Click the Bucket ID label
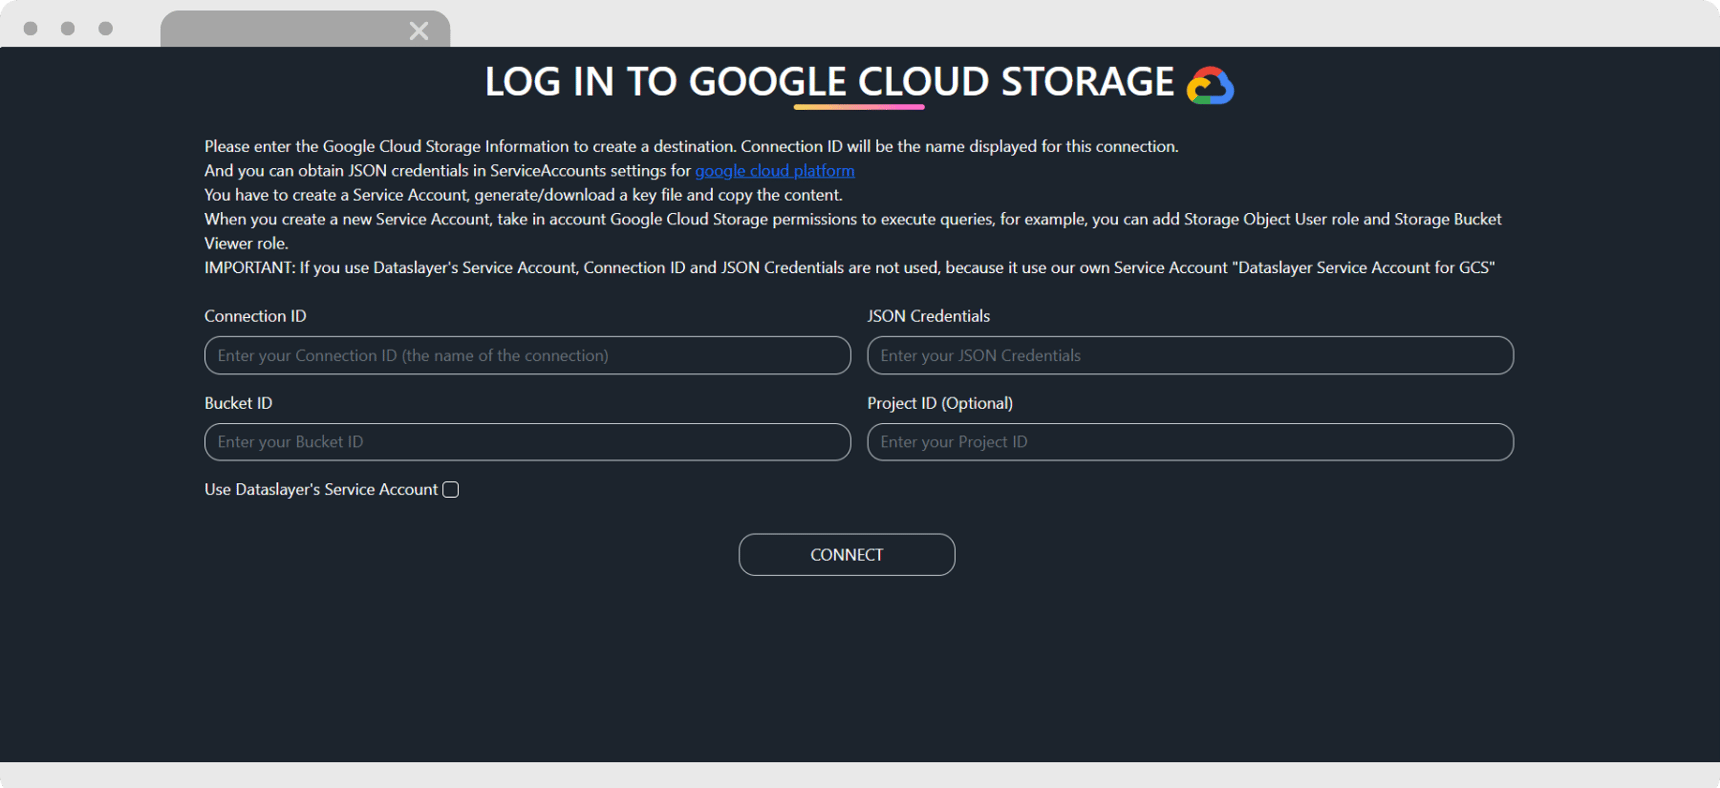This screenshot has height=788, width=1720. (x=238, y=403)
